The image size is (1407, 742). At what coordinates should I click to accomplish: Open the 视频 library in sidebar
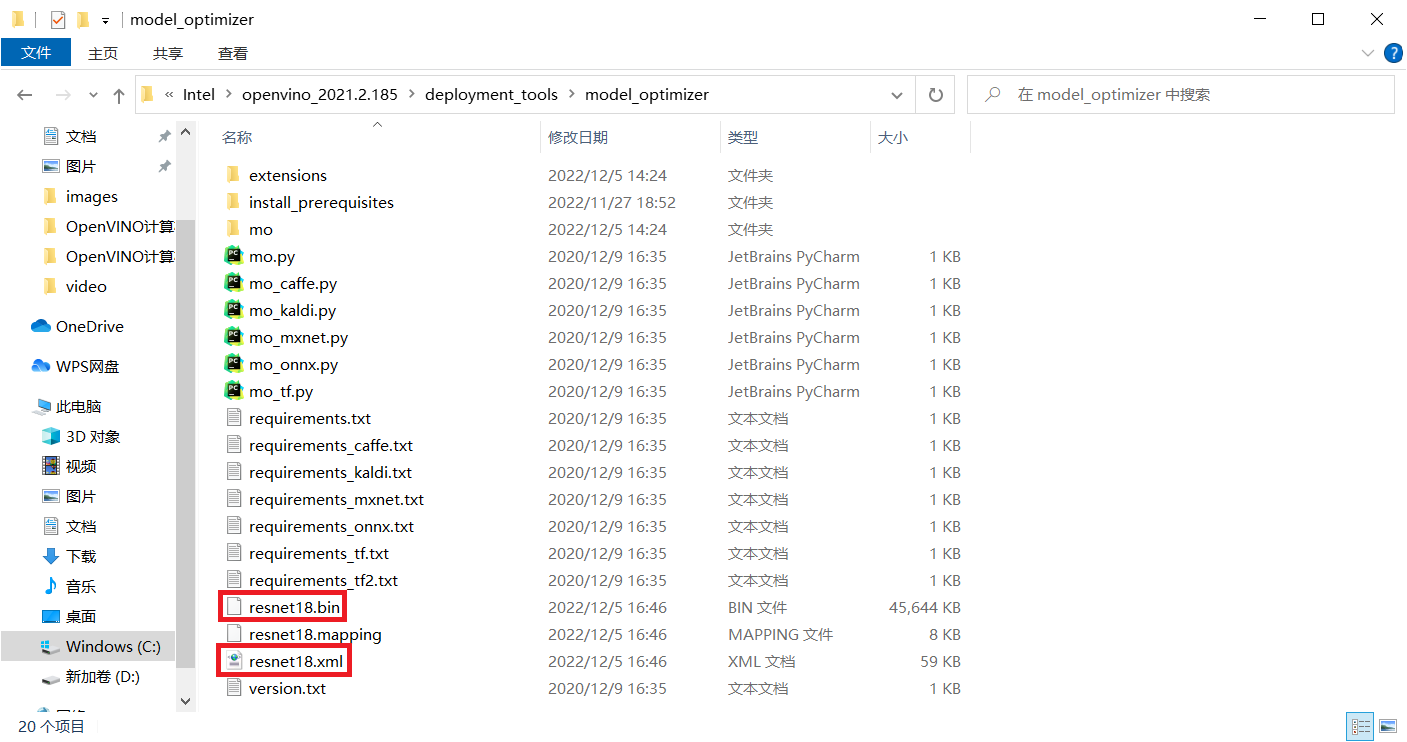point(69,466)
